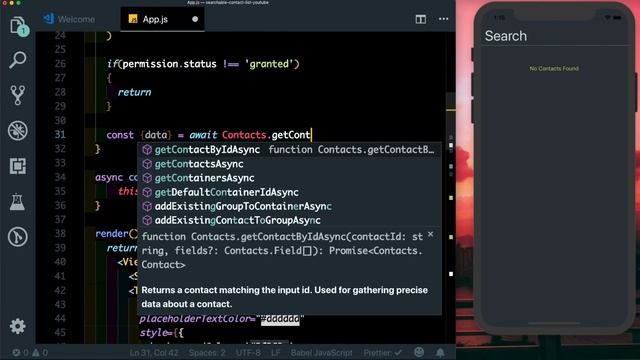The height and width of the screenshot is (360, 640).
Task: Click the suggestion documentation text
Action: click(284, 297)
